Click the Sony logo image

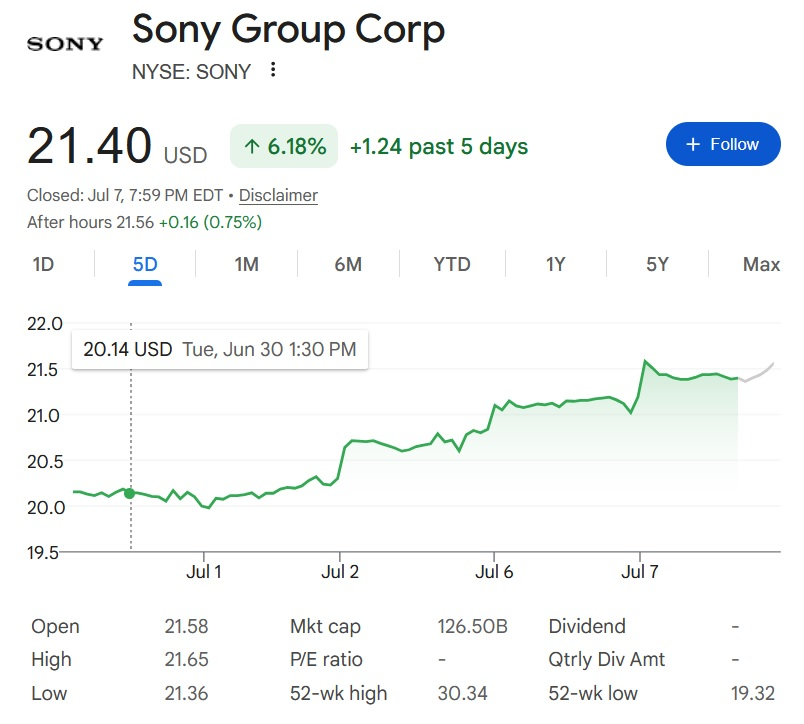pos(65,44)
